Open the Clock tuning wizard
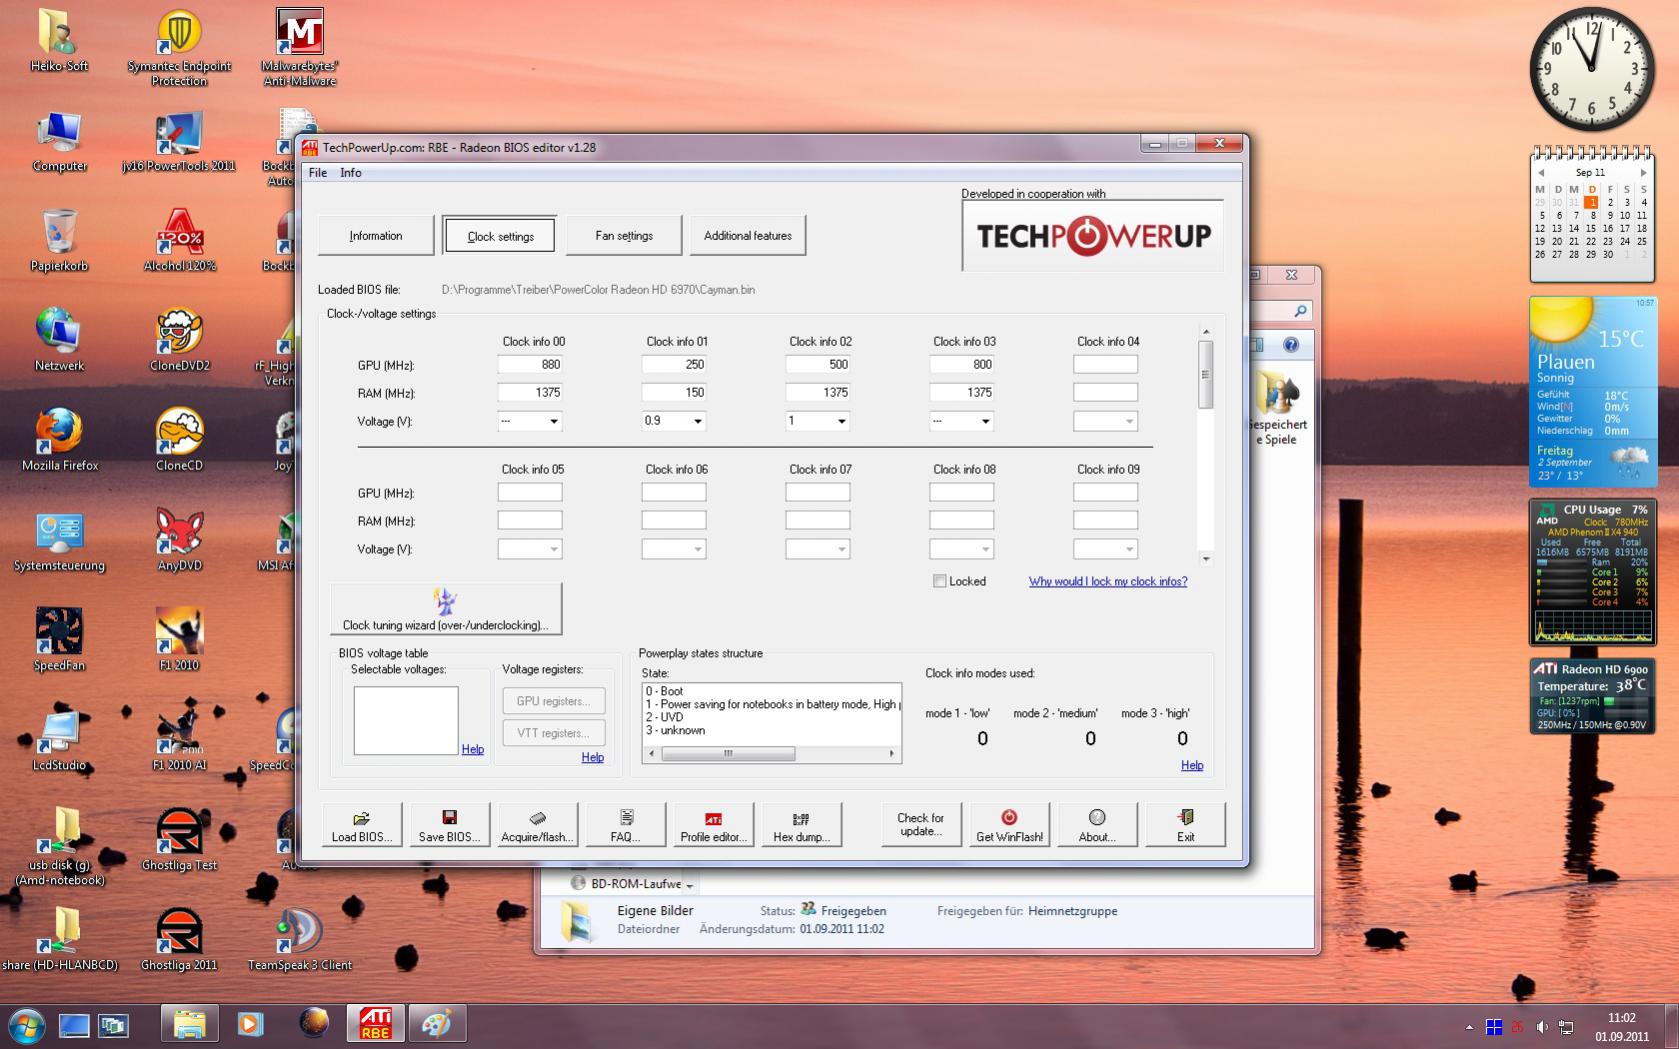The height and width of the screenshot is (1049, 1679). (446, 609)
